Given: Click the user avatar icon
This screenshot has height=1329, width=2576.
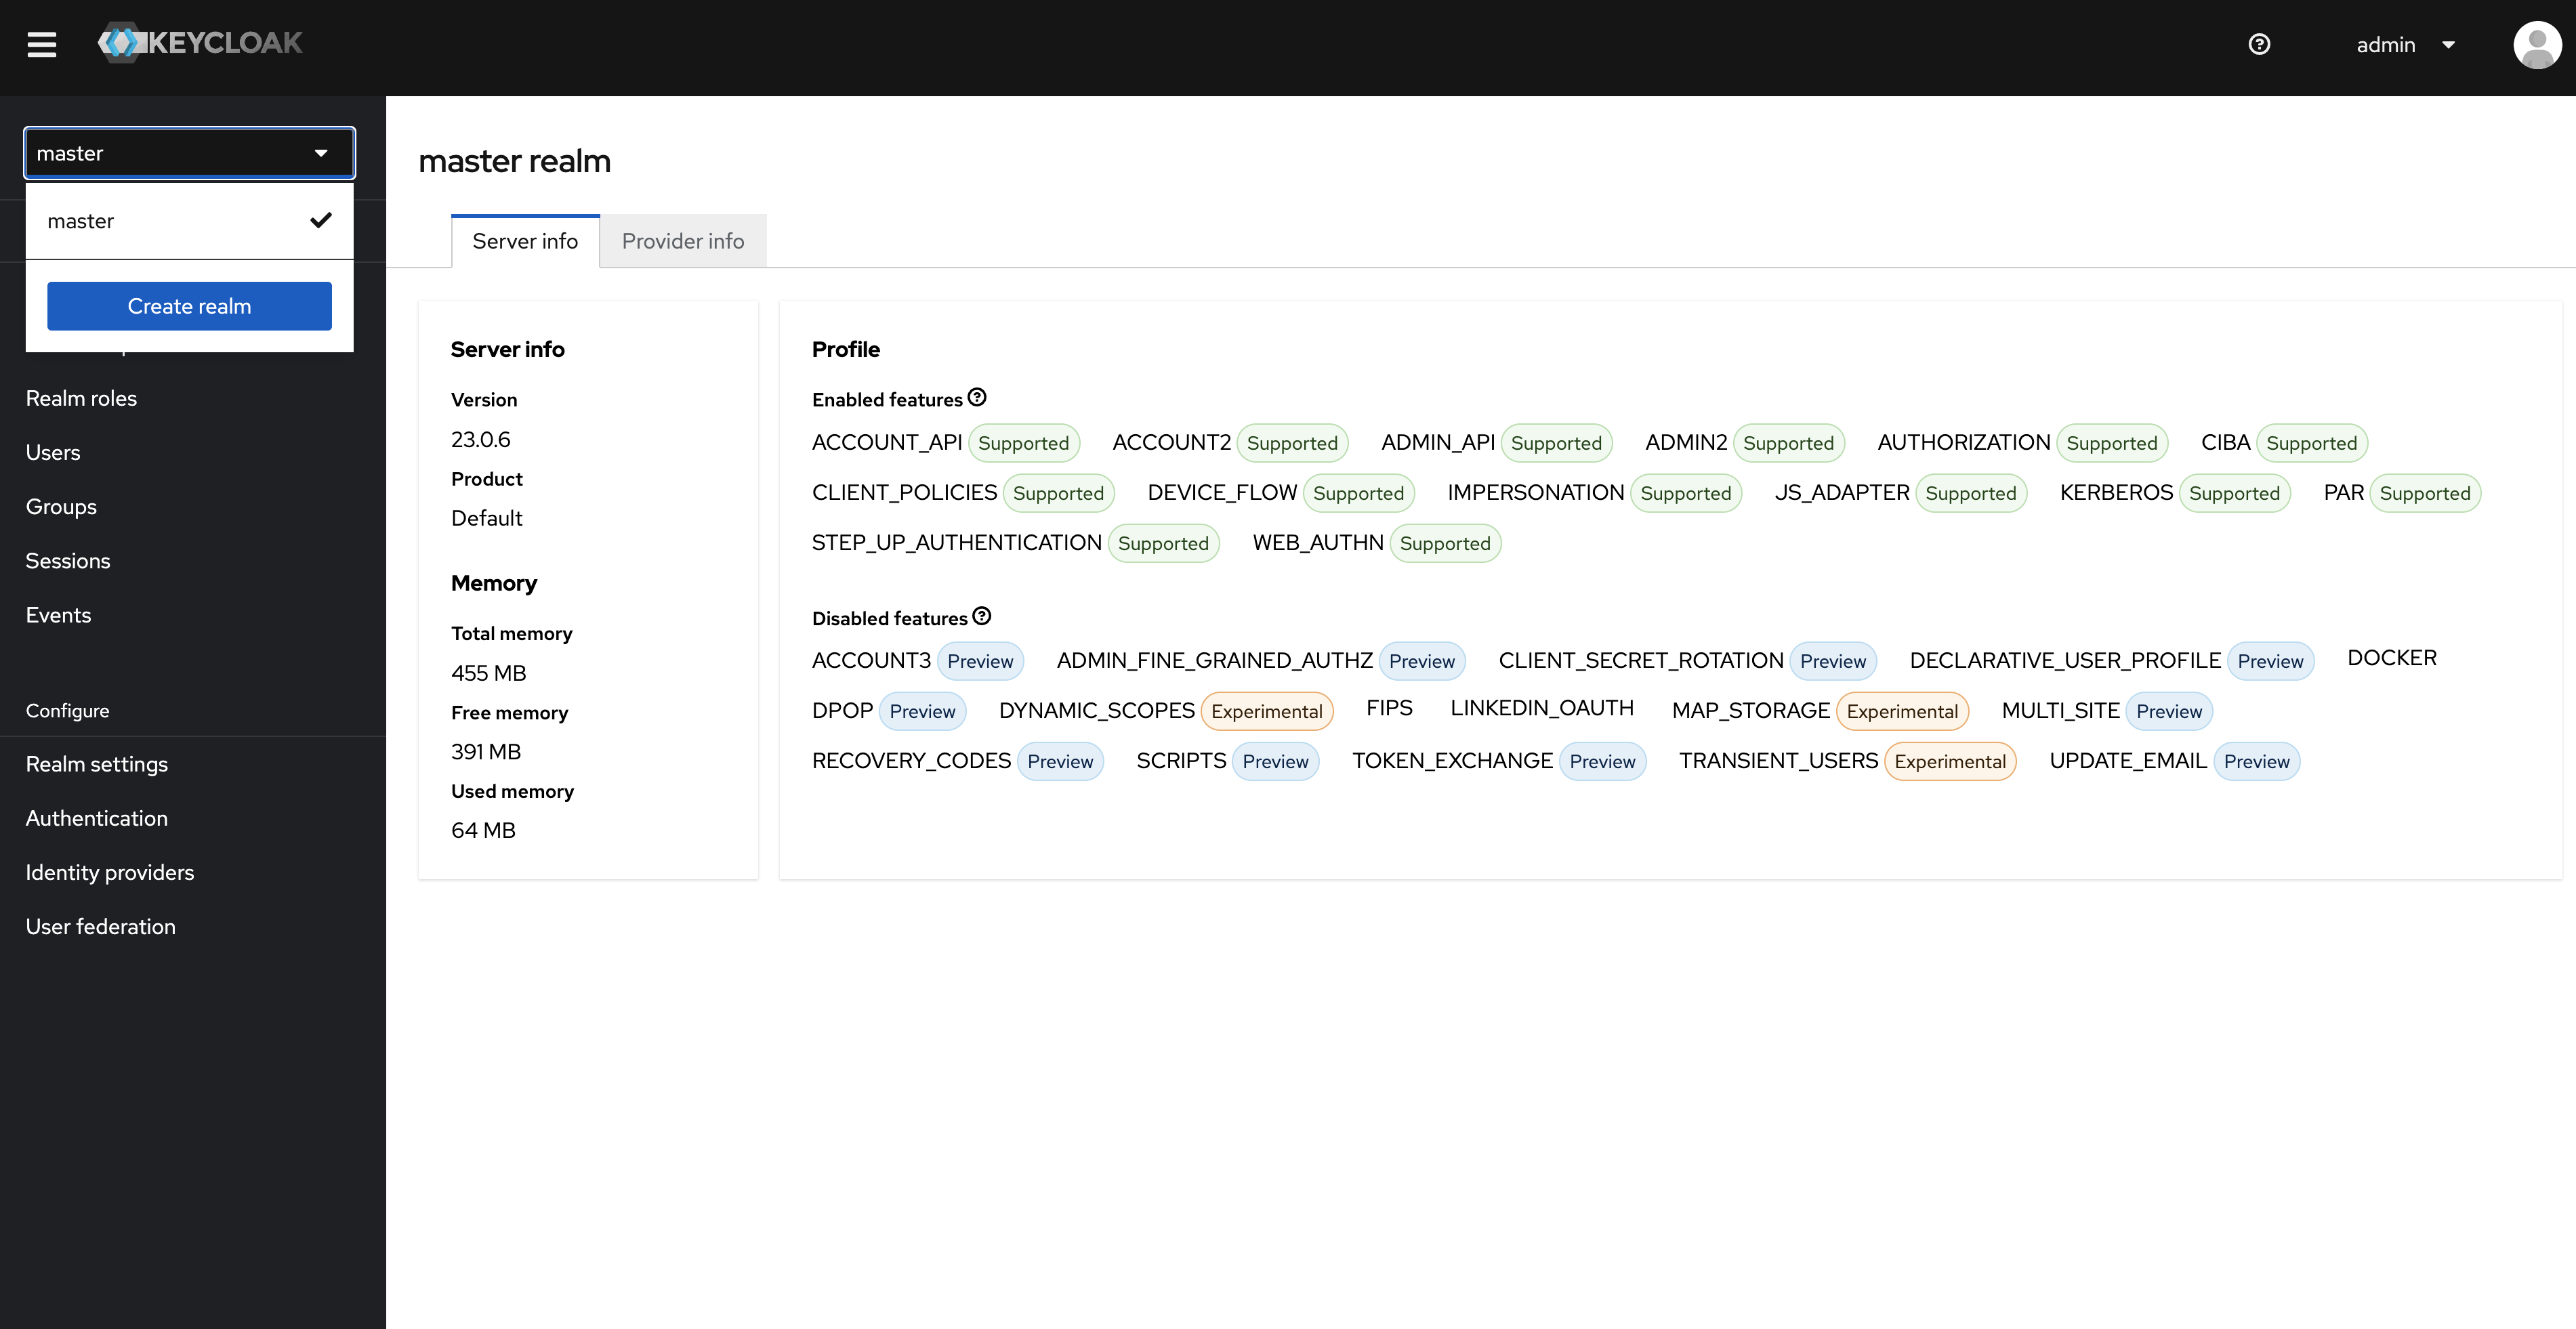Looking at the screenshot, I should click(2536, 45).
